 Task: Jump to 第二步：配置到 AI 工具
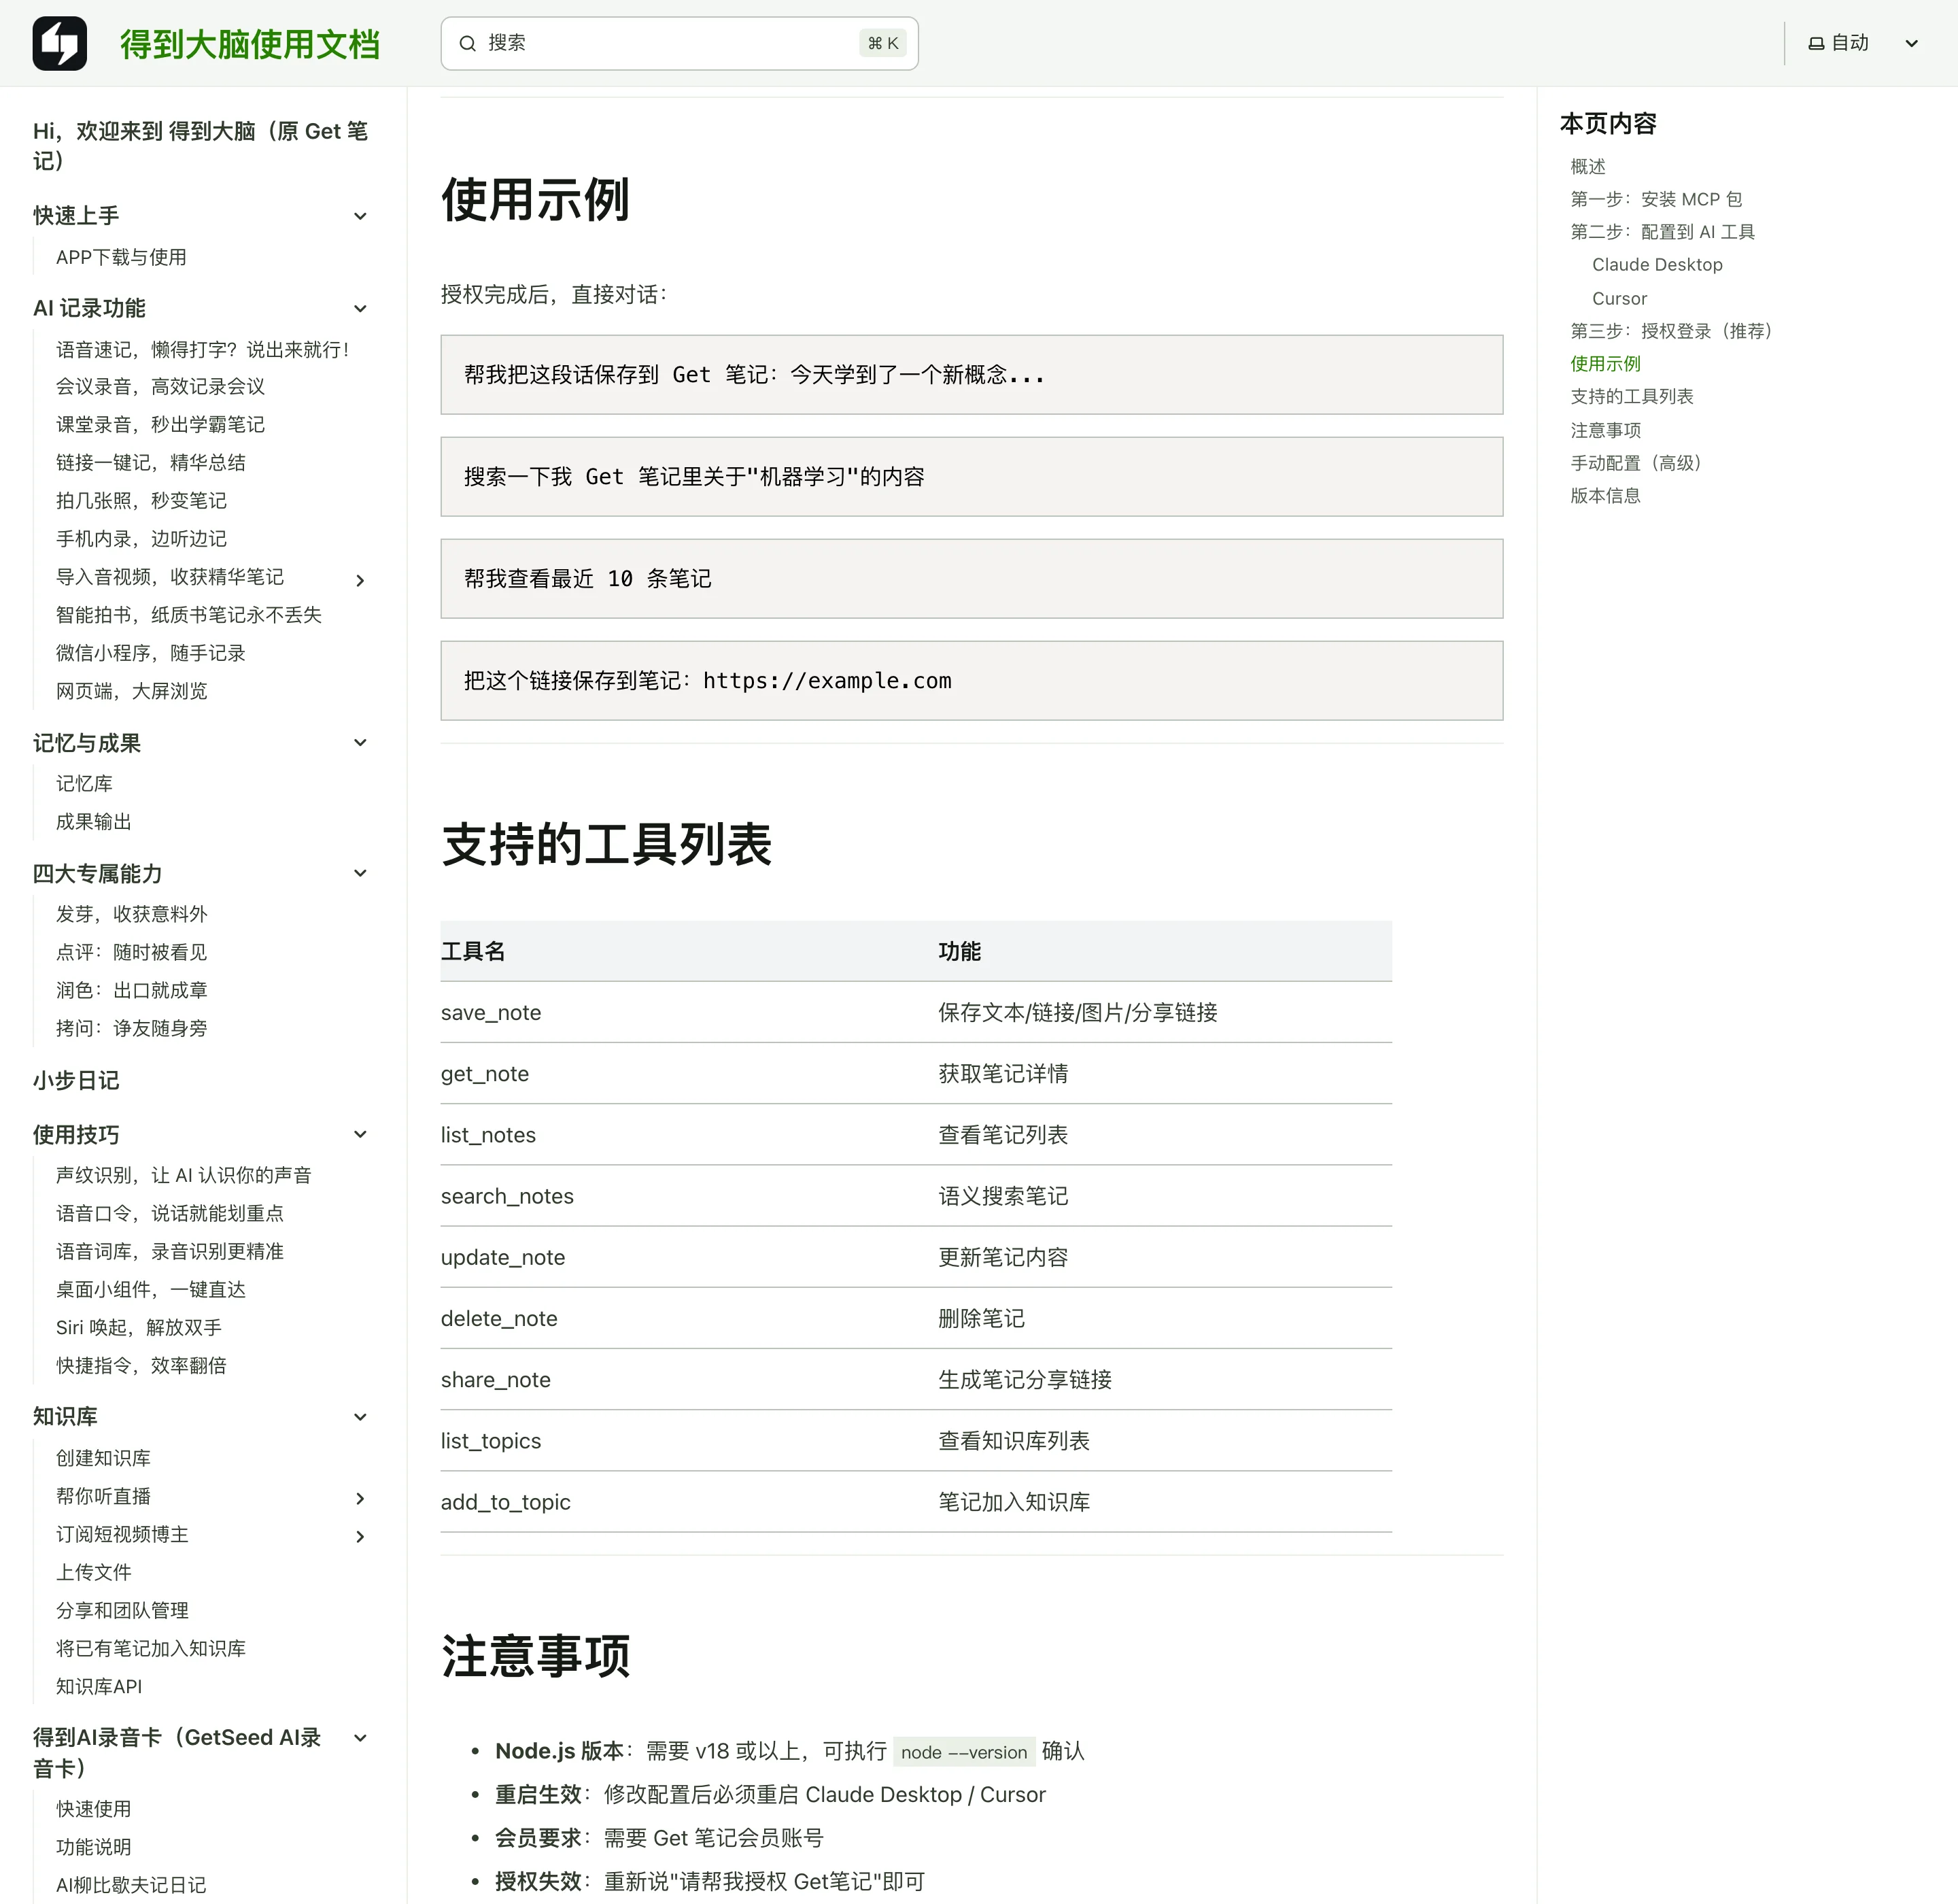[1662, 231]
